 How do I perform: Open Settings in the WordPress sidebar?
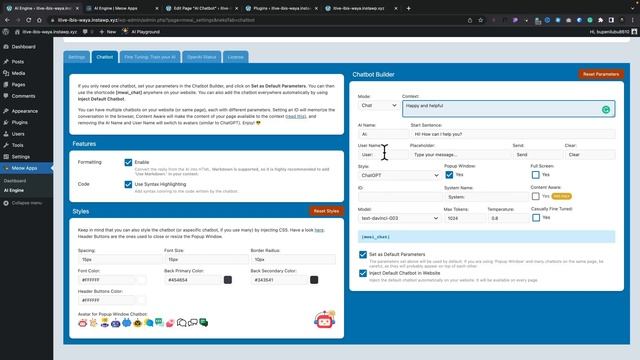point(20,157)
